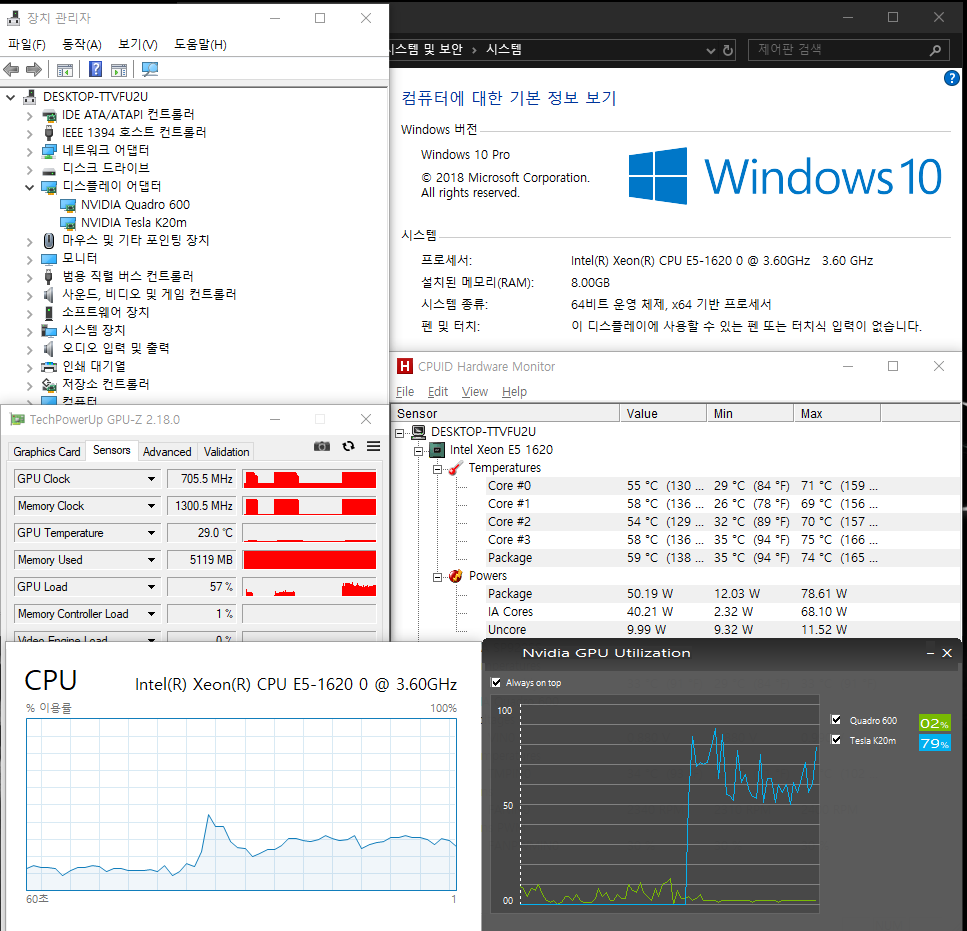Expand the 디스크 드라이브 node

[30, 169]
